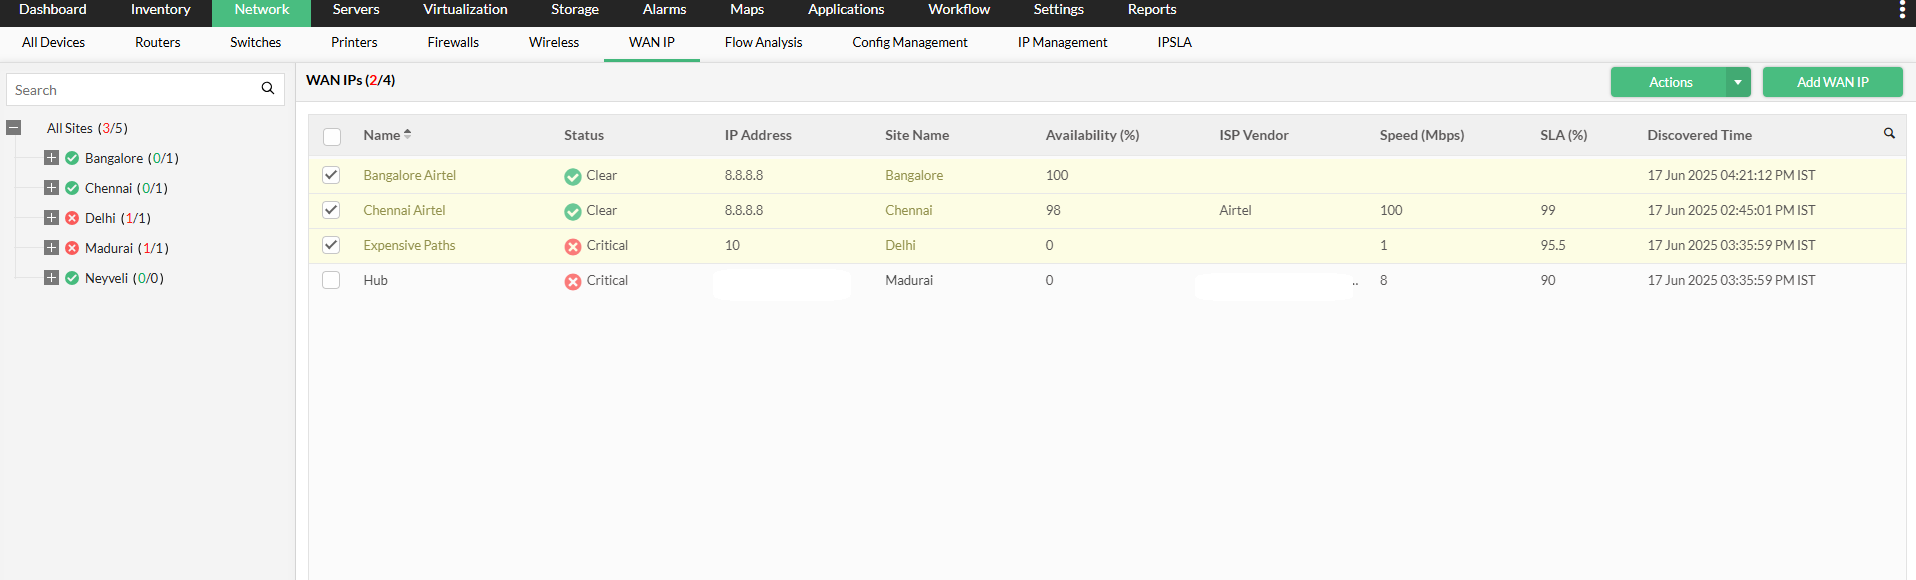
Task: Open the Settings top menu
Action: pyautogui.click(x=1058, y=10)
